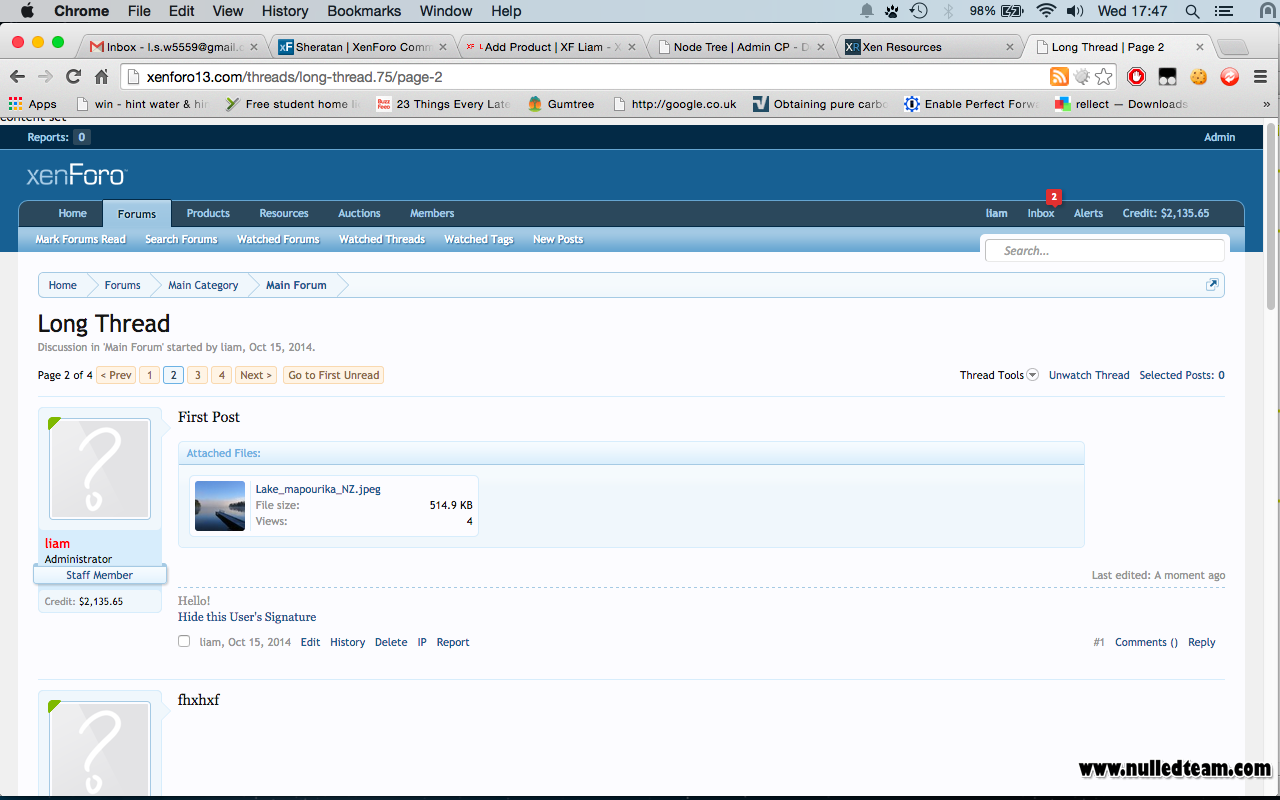Open the cookie extension icon

coord(1198,77)
